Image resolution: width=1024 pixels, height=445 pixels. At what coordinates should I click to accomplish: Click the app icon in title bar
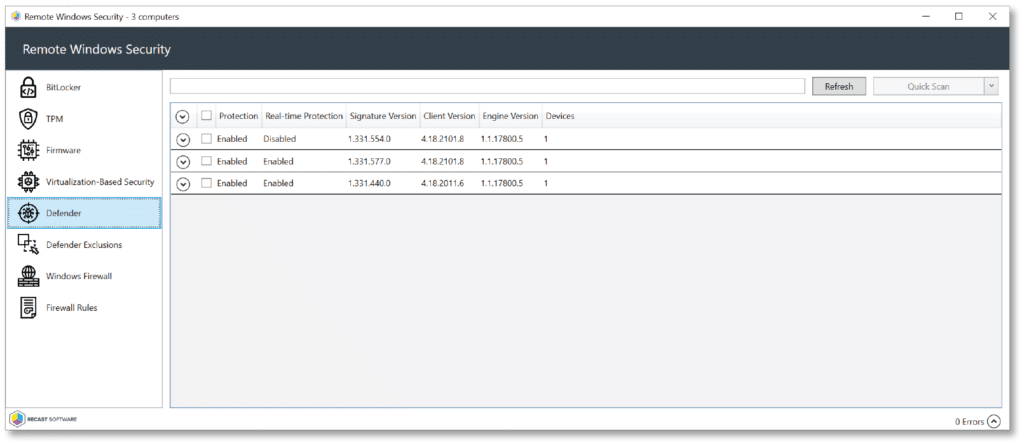click(x=16, y=17)
